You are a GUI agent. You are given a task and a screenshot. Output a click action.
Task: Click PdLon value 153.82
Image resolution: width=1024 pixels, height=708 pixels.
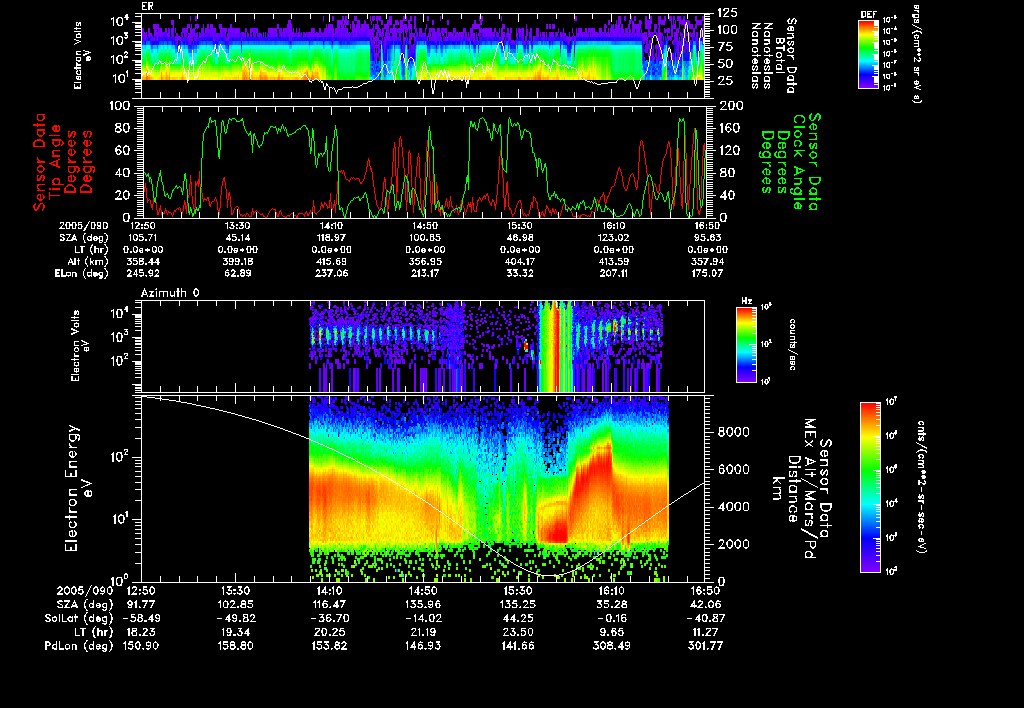click(329, 646)
